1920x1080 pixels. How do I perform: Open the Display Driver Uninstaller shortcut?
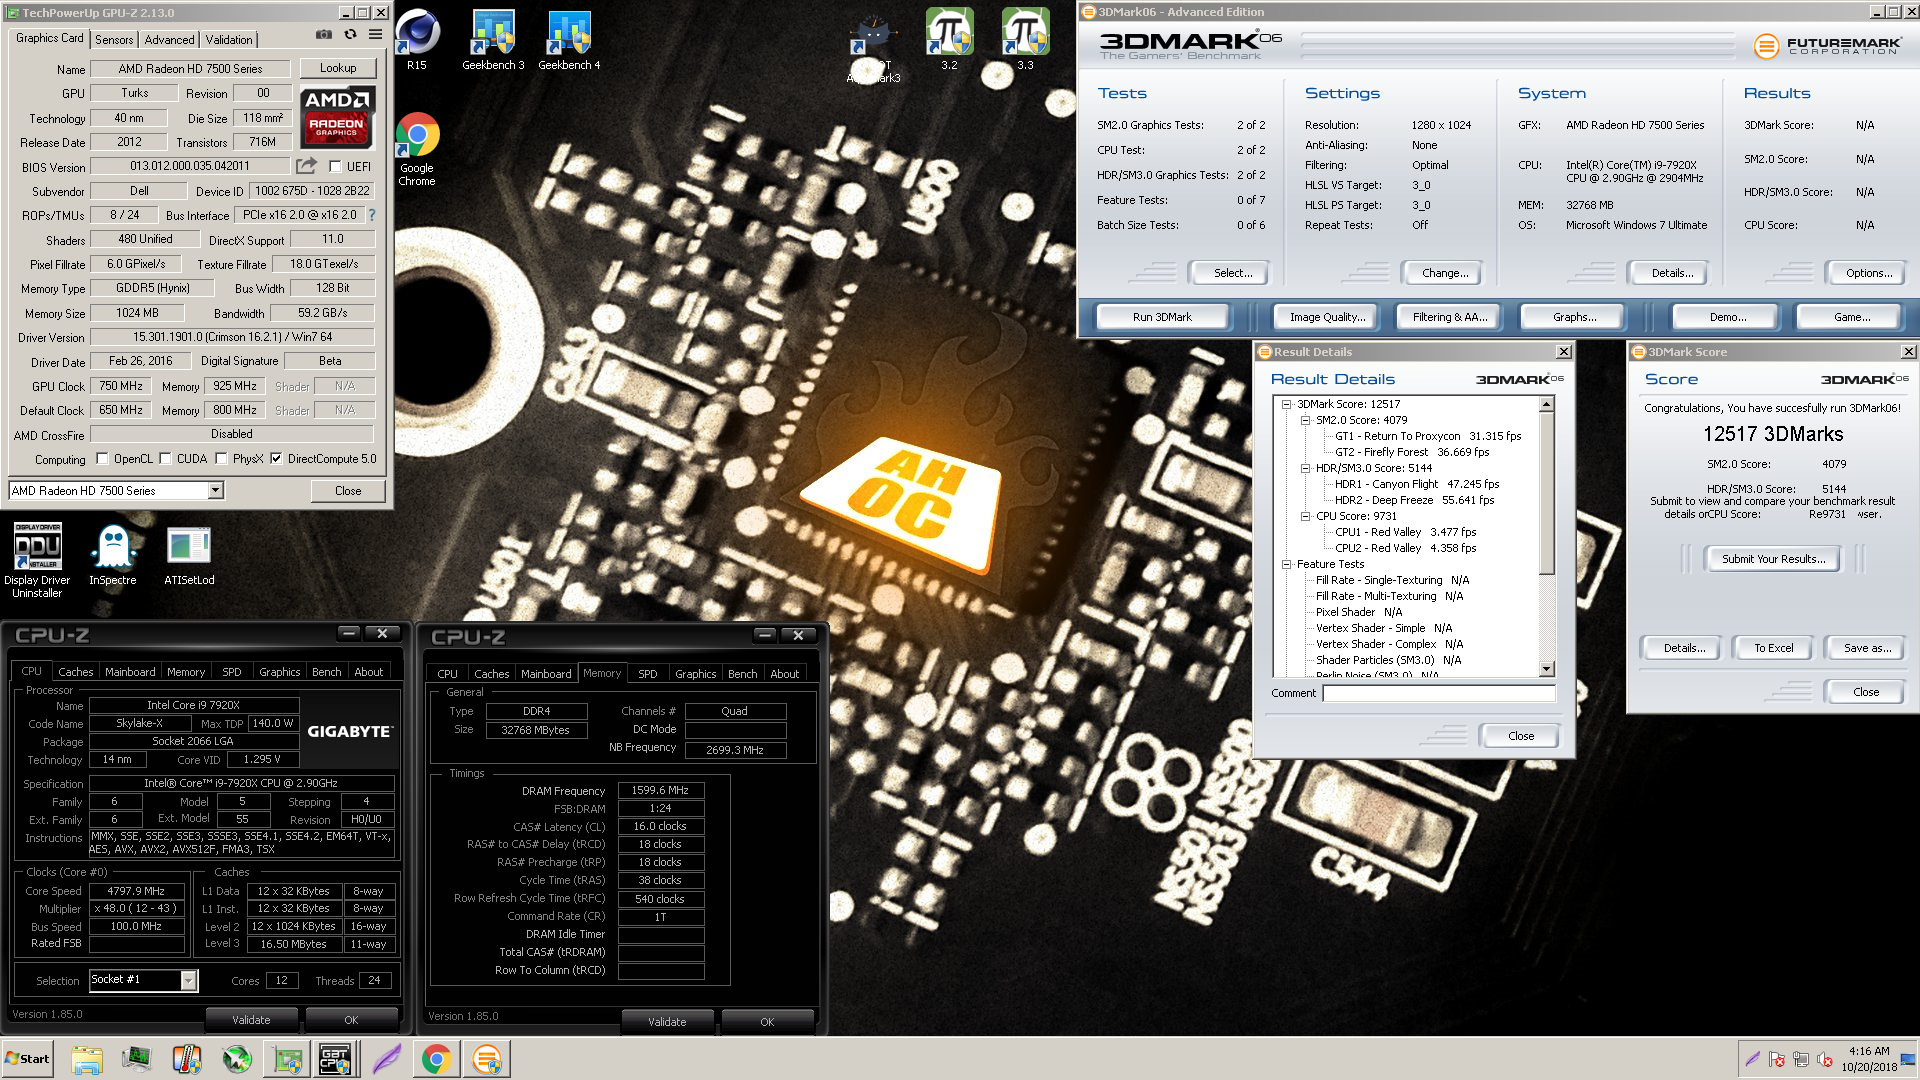click(37, 560)
